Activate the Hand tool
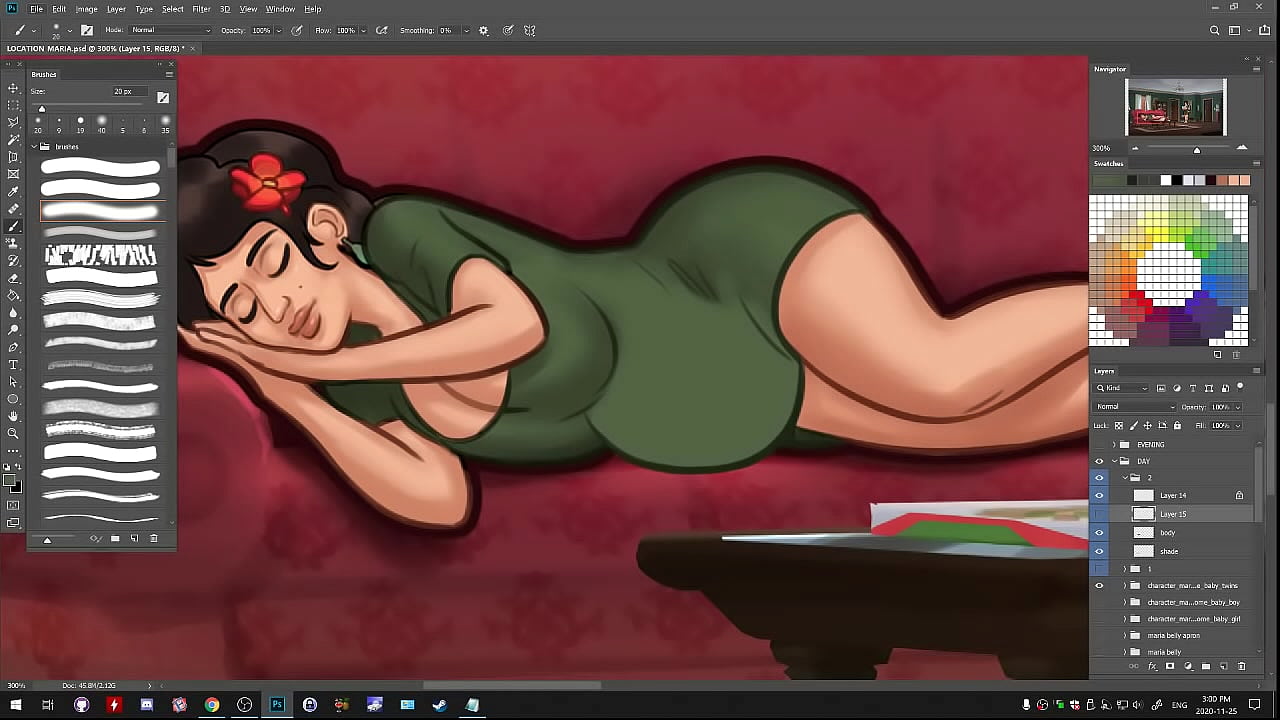The image size is (1280, 720). [13, 416]
